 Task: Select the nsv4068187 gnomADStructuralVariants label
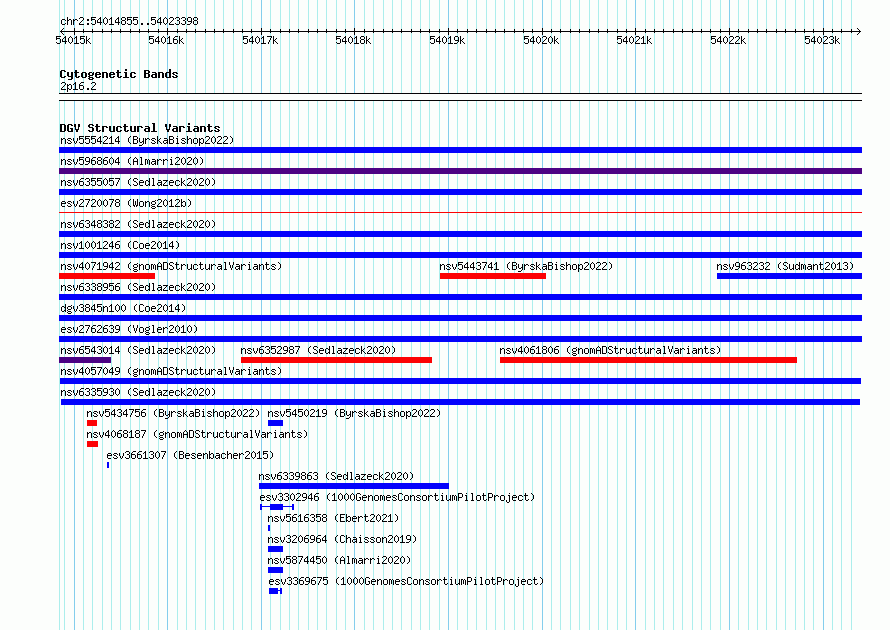[197, 434]
